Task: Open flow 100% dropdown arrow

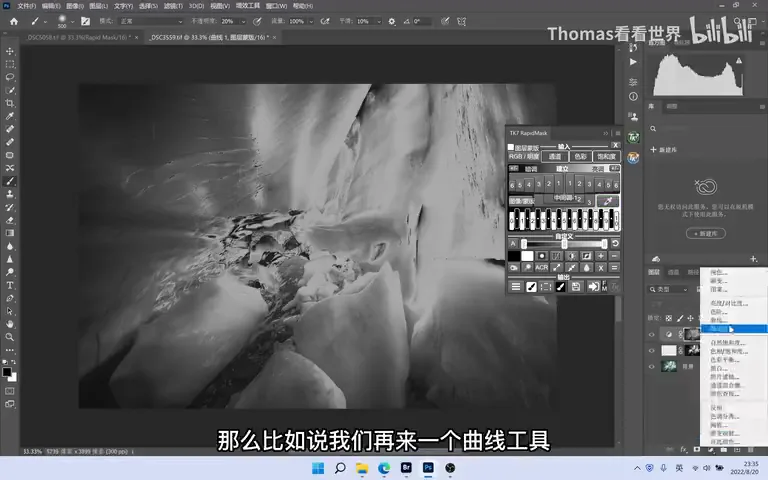Action: pyautogui.click(x=311, y=22)
